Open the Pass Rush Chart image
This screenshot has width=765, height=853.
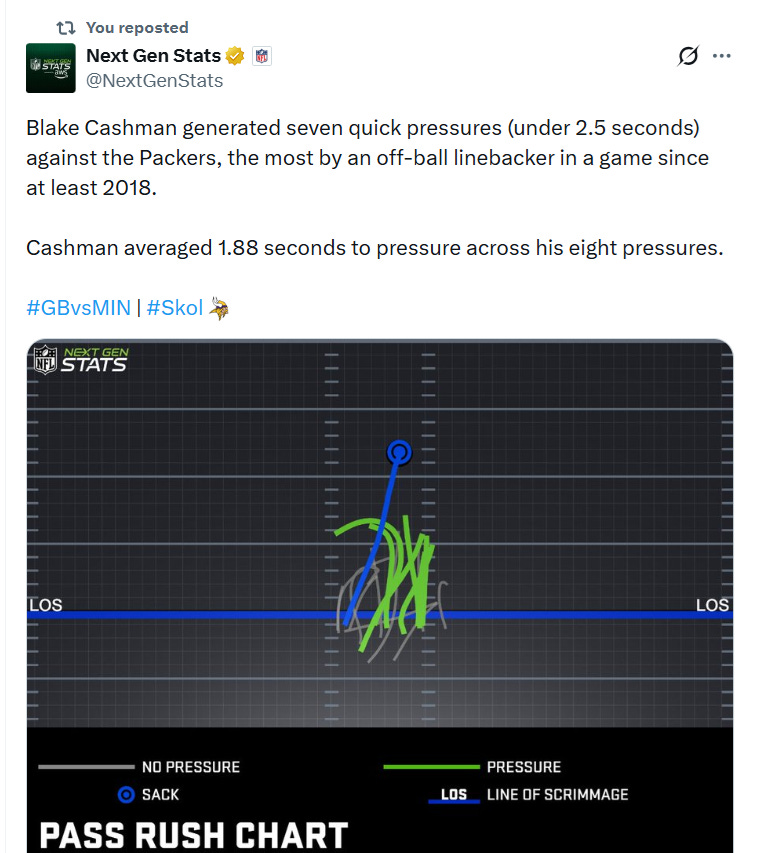point(380,596)
